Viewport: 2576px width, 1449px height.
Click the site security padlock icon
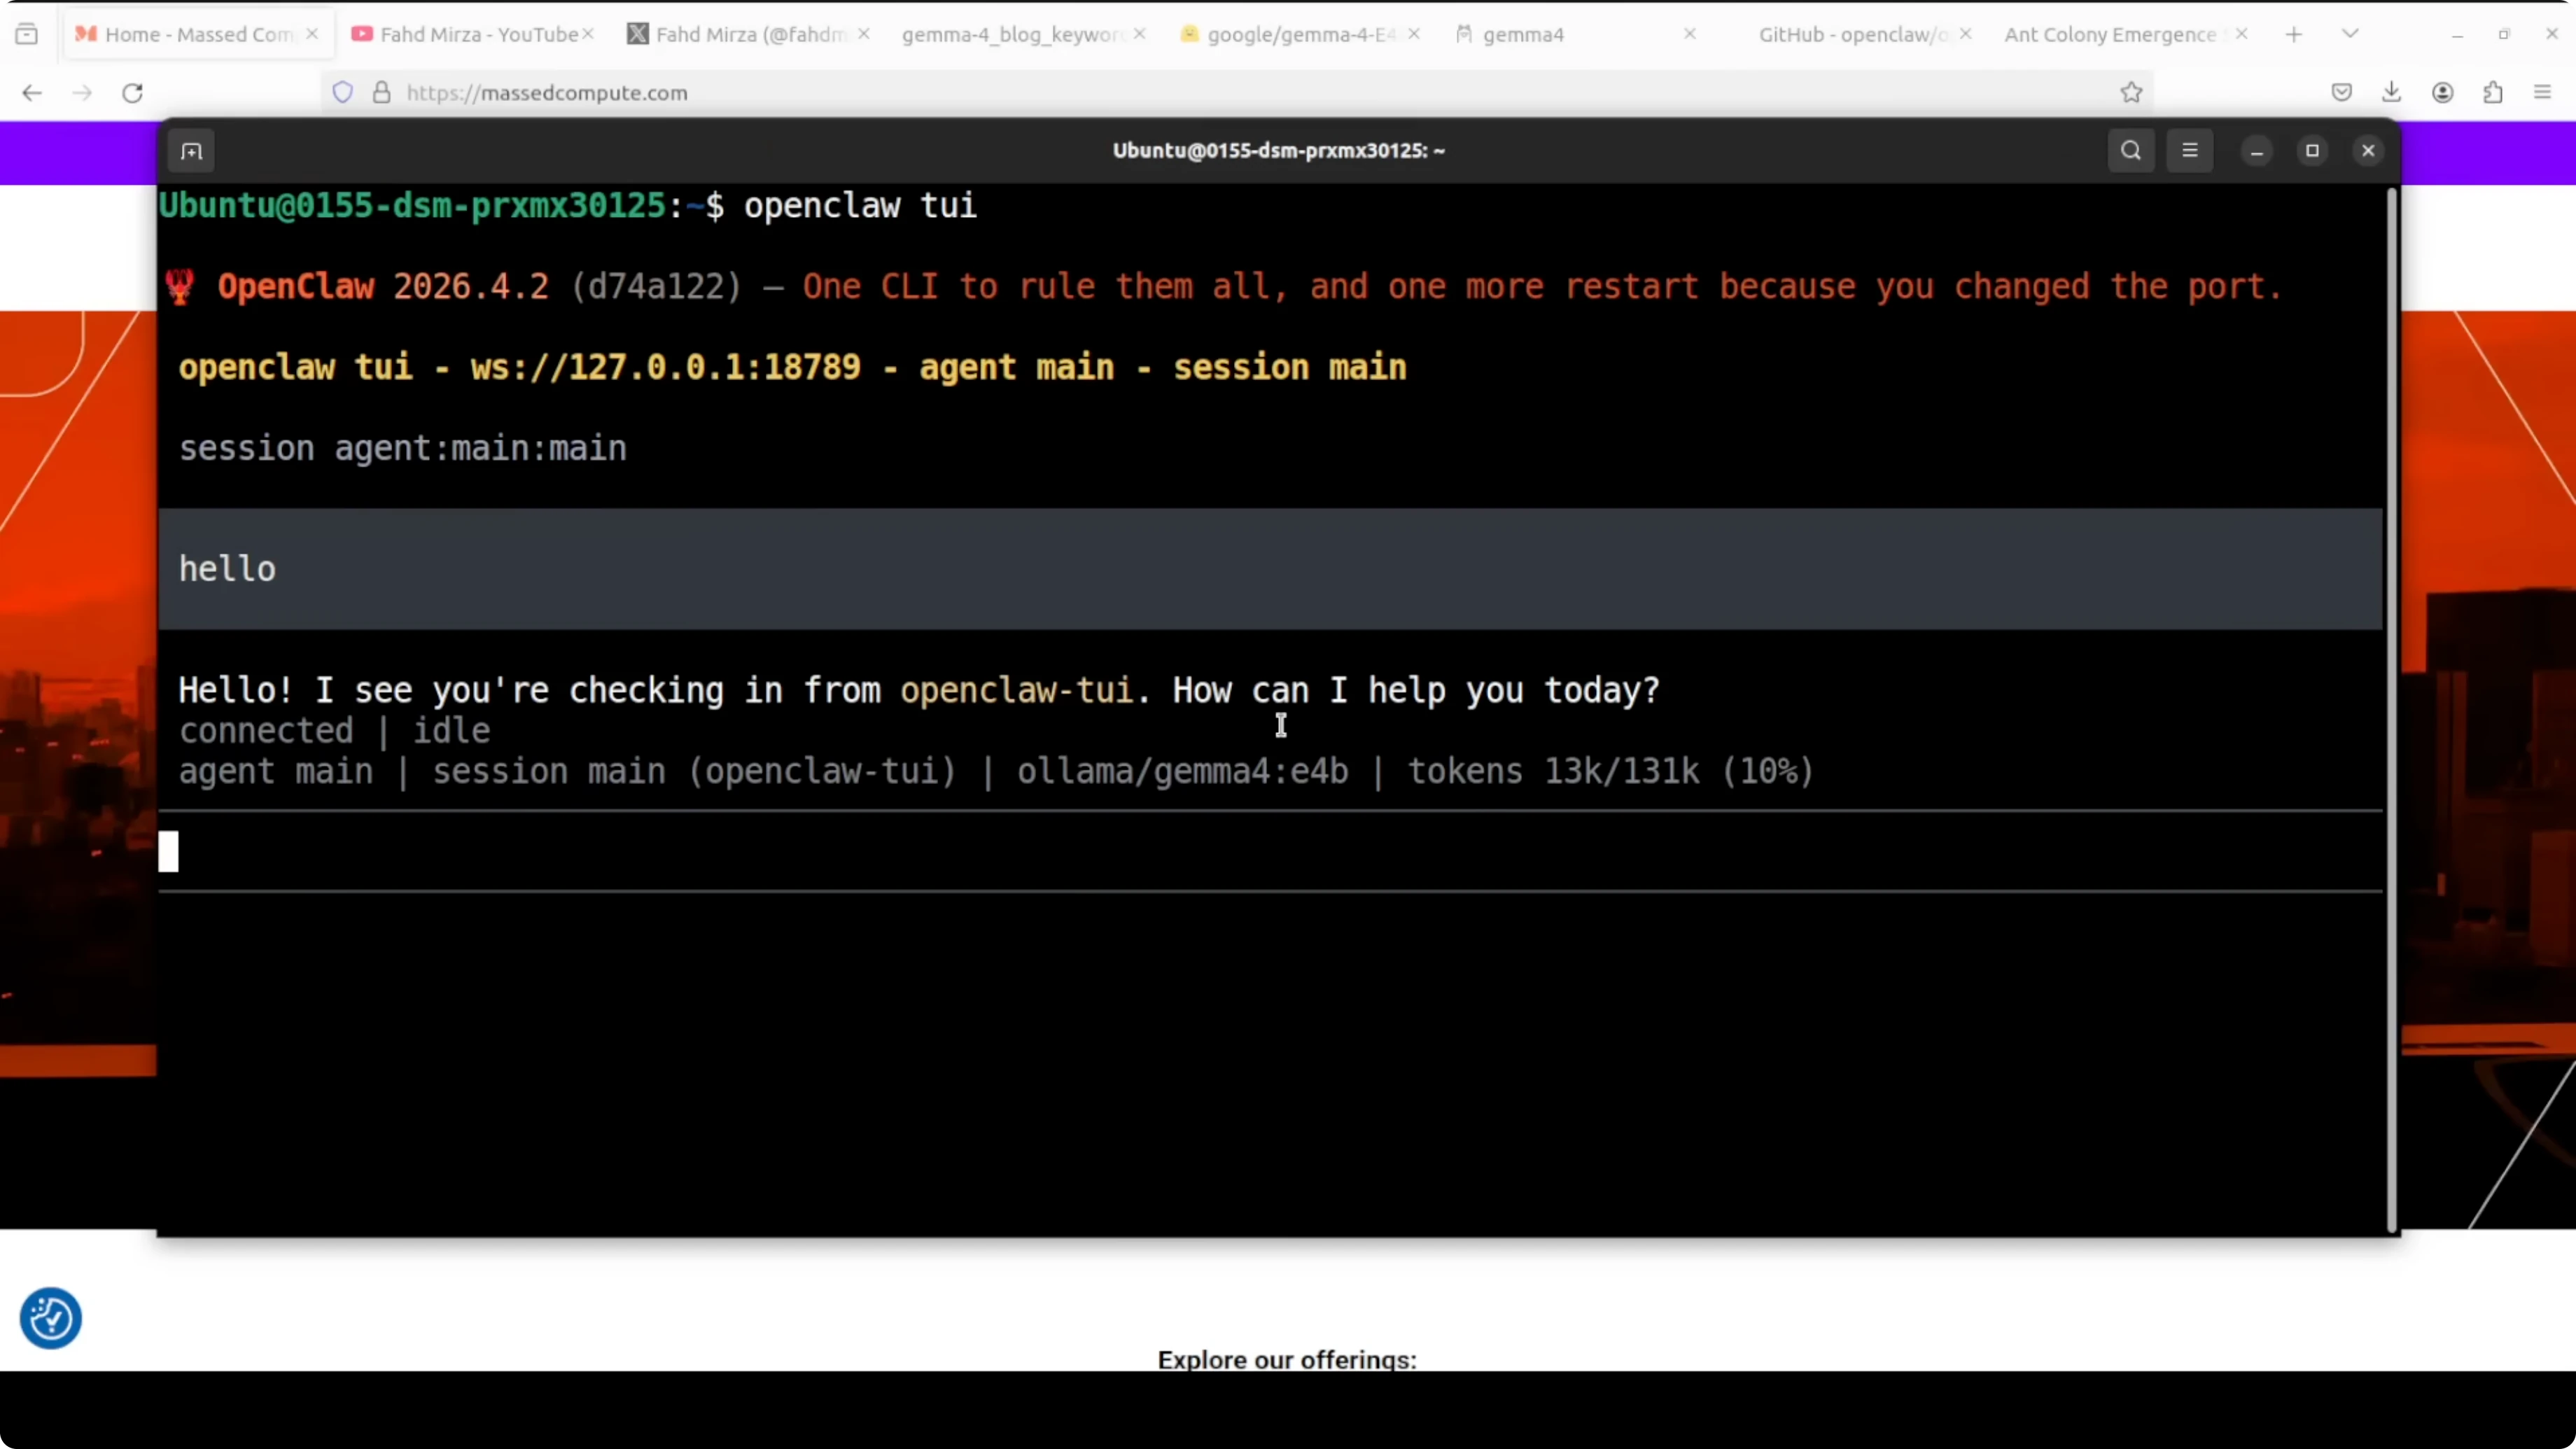[x=381, y=93]
